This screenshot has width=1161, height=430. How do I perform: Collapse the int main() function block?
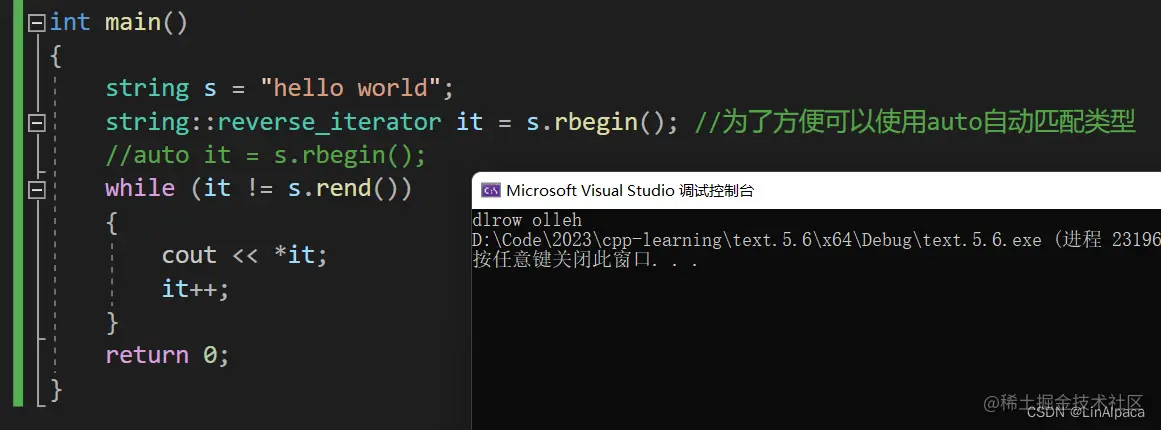[36, 23]
